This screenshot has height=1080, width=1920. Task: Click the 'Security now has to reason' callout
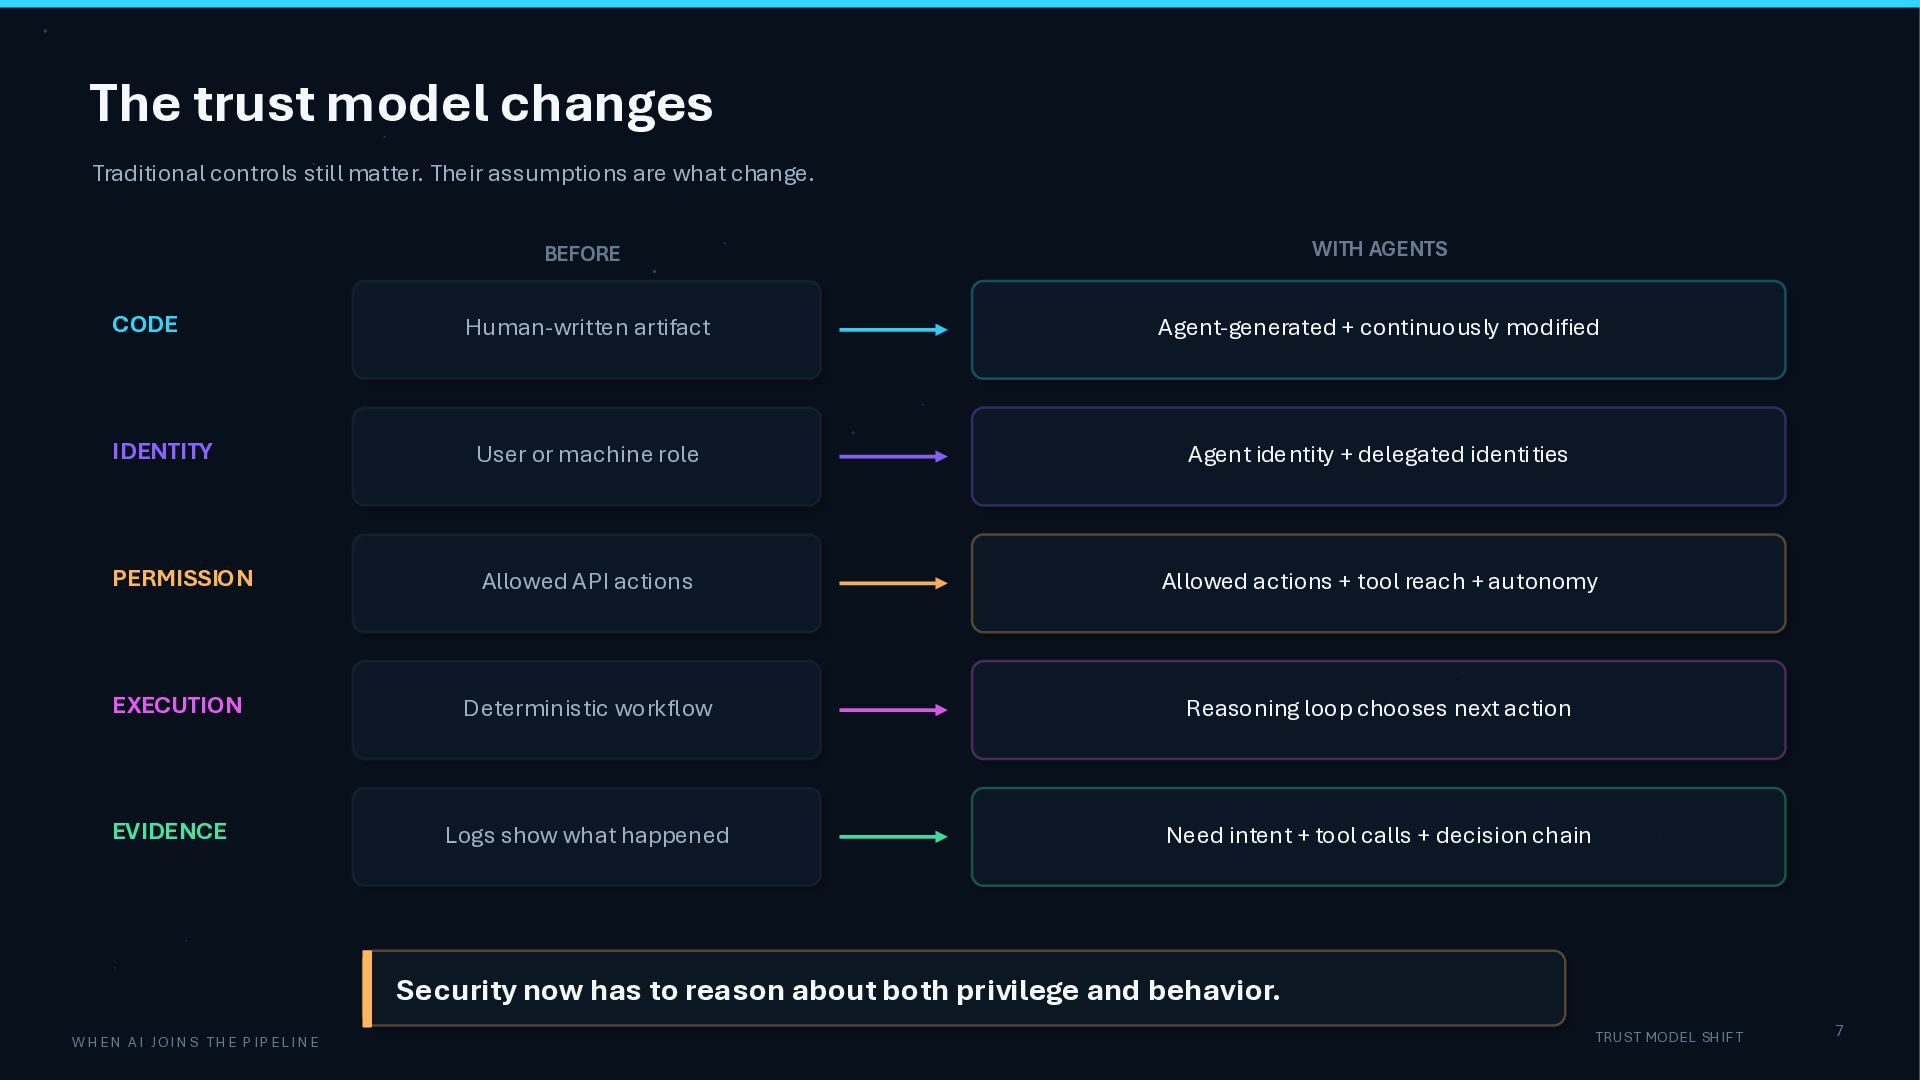tap(964, 989)
